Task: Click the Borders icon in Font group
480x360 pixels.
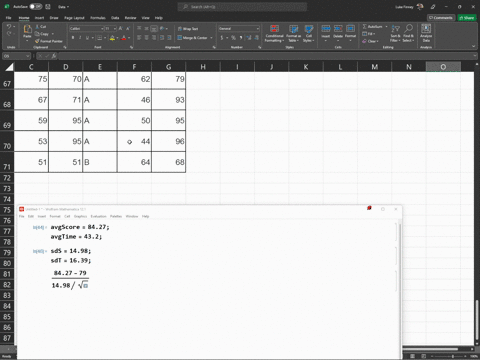Action: [x=99, y=38]
